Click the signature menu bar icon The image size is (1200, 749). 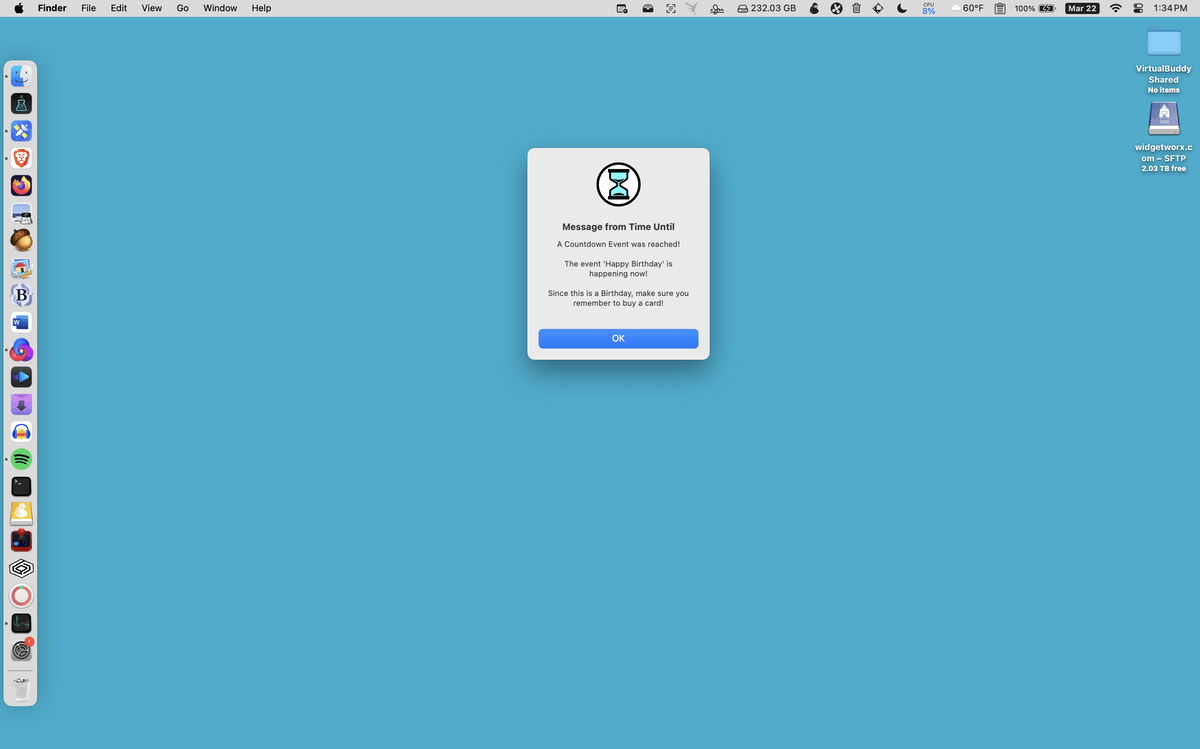pyautogui.click(x=717, y=8)
